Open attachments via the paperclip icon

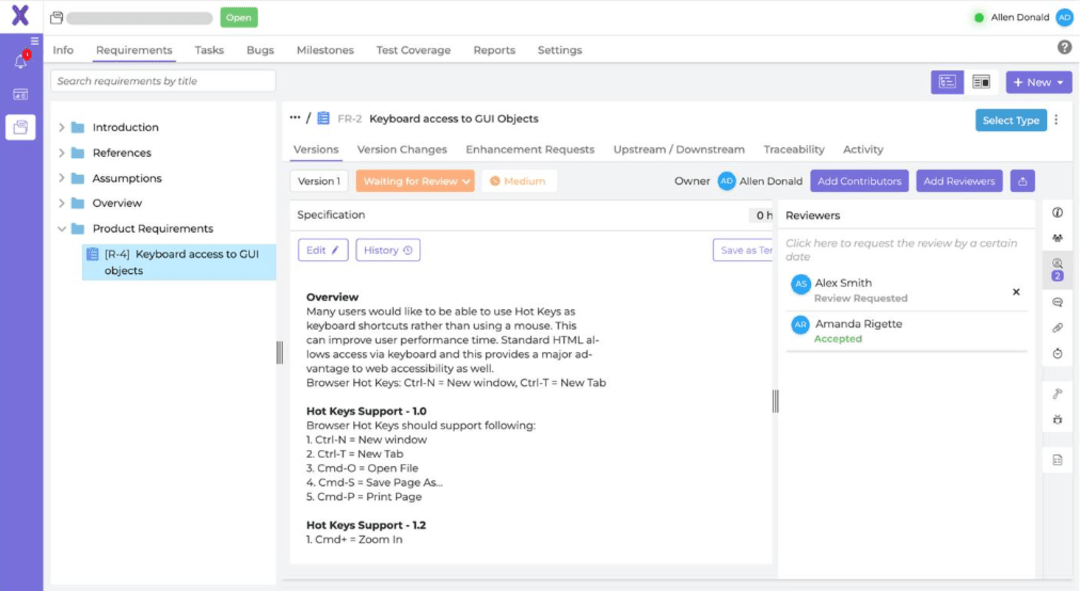click(1057, 325)
